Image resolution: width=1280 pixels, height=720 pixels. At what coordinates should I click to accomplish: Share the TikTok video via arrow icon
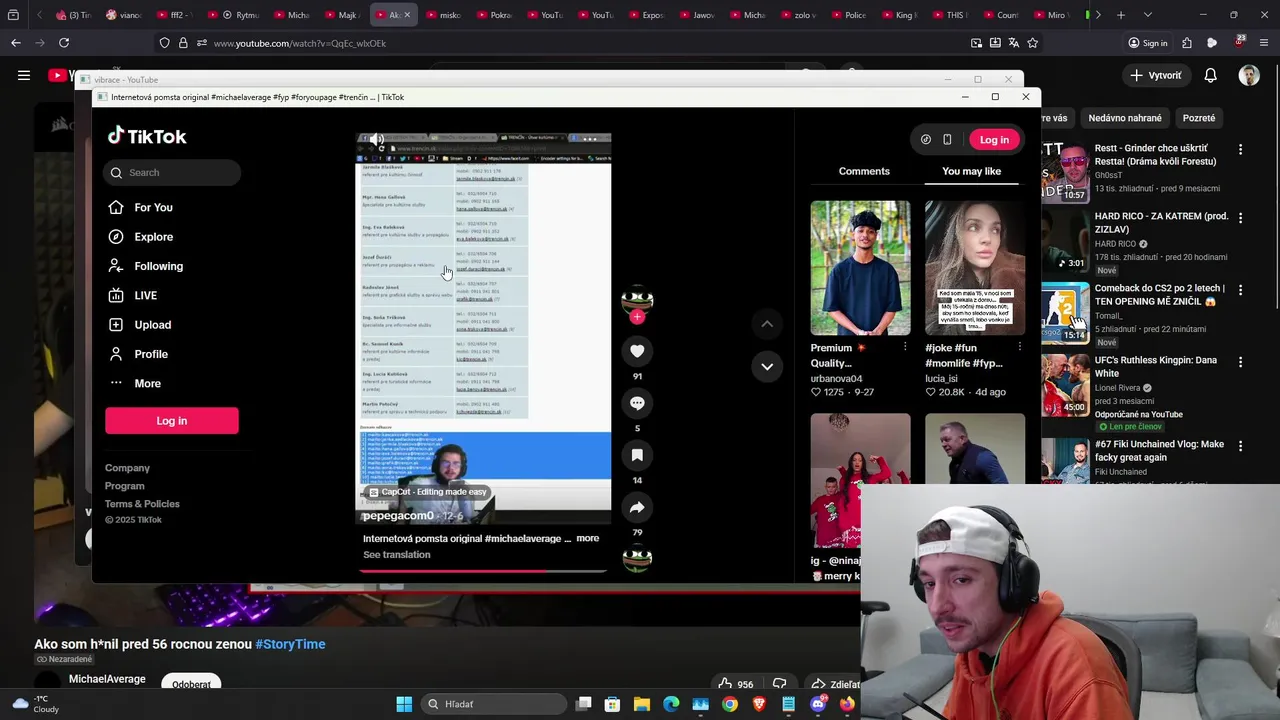pos(637,507)
